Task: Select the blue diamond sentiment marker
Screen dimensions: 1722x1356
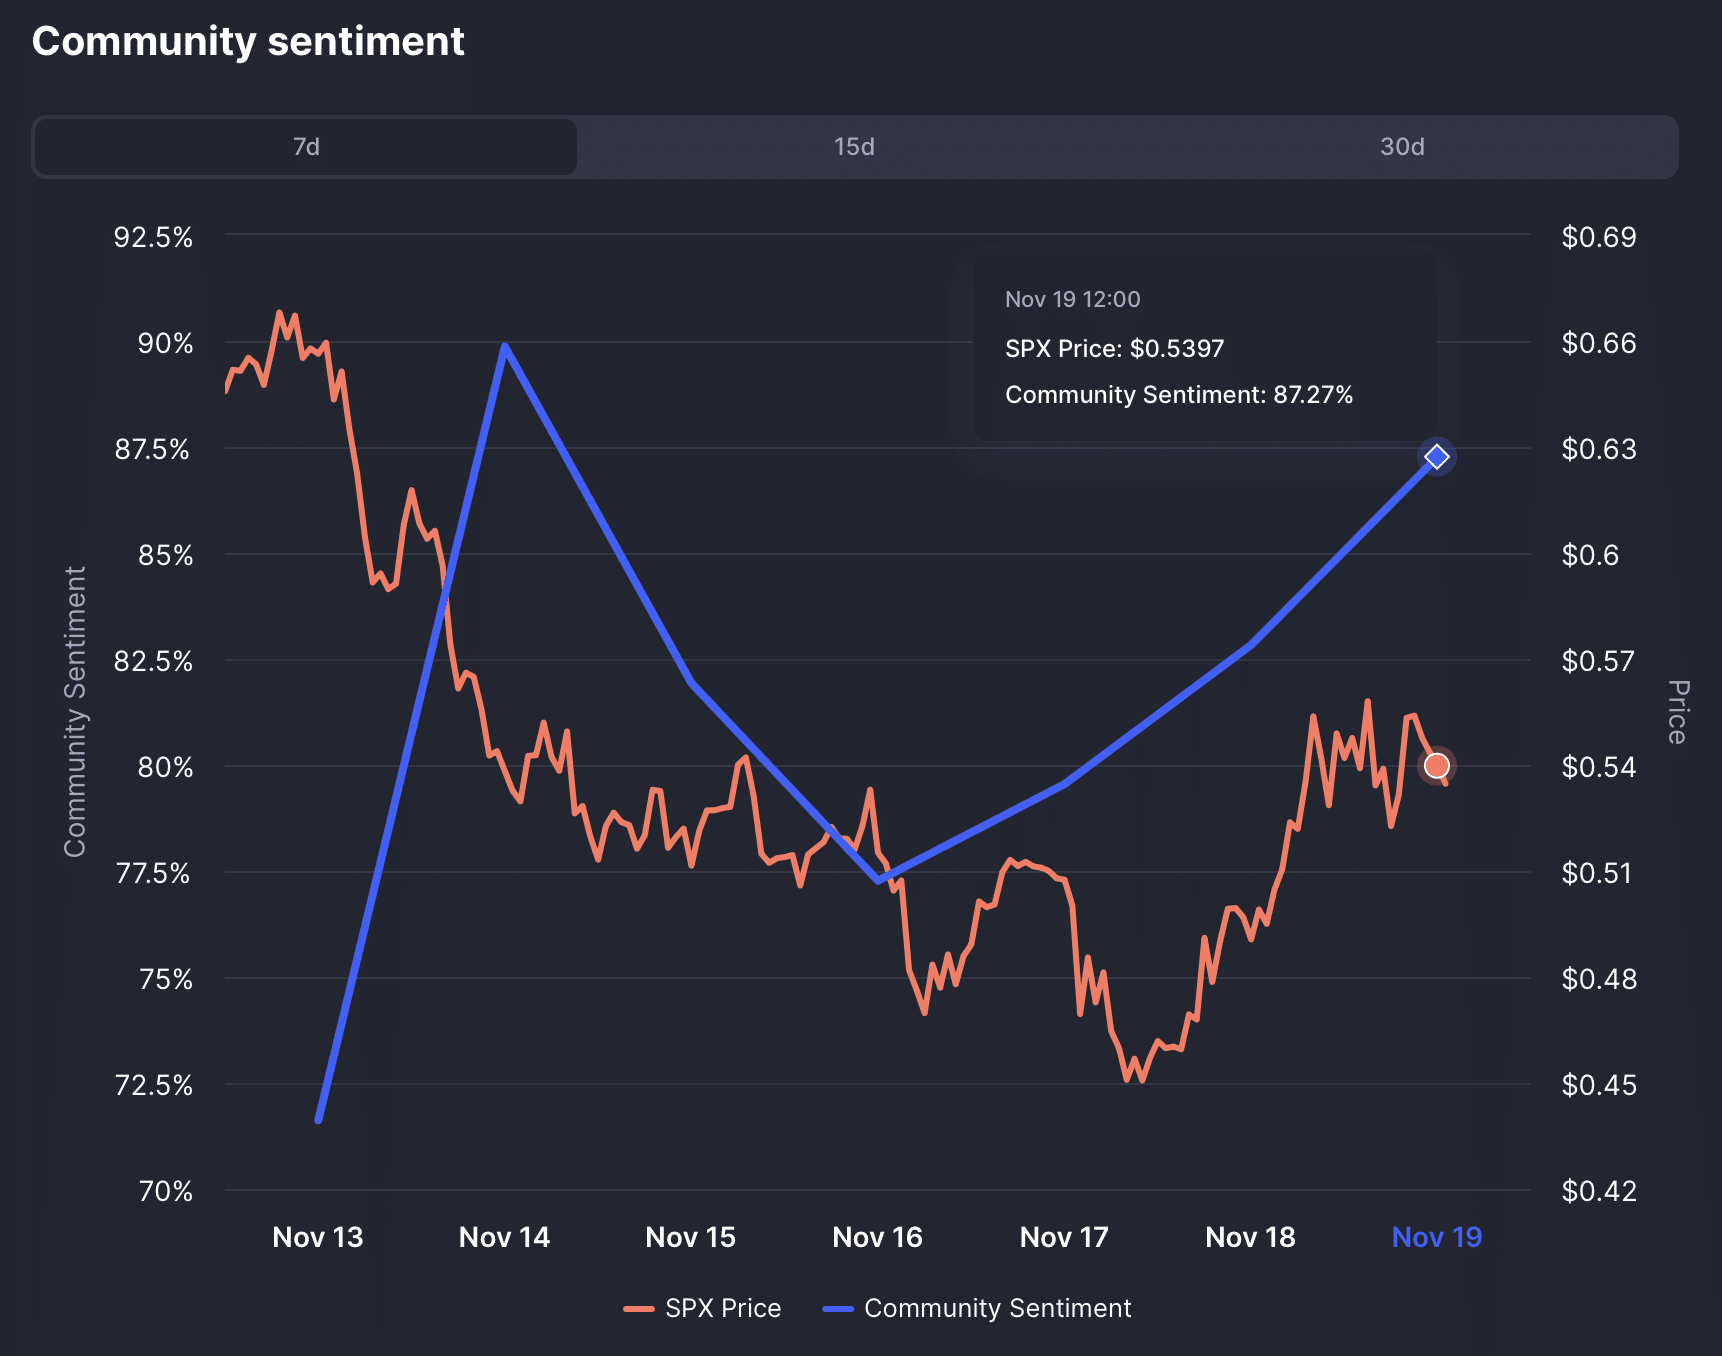Action: [x=1437, y=456]
